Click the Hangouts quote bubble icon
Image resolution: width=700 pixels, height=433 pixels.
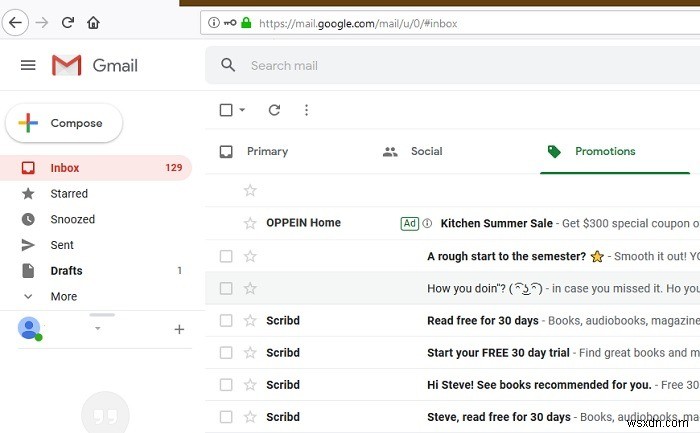(105, 415)
